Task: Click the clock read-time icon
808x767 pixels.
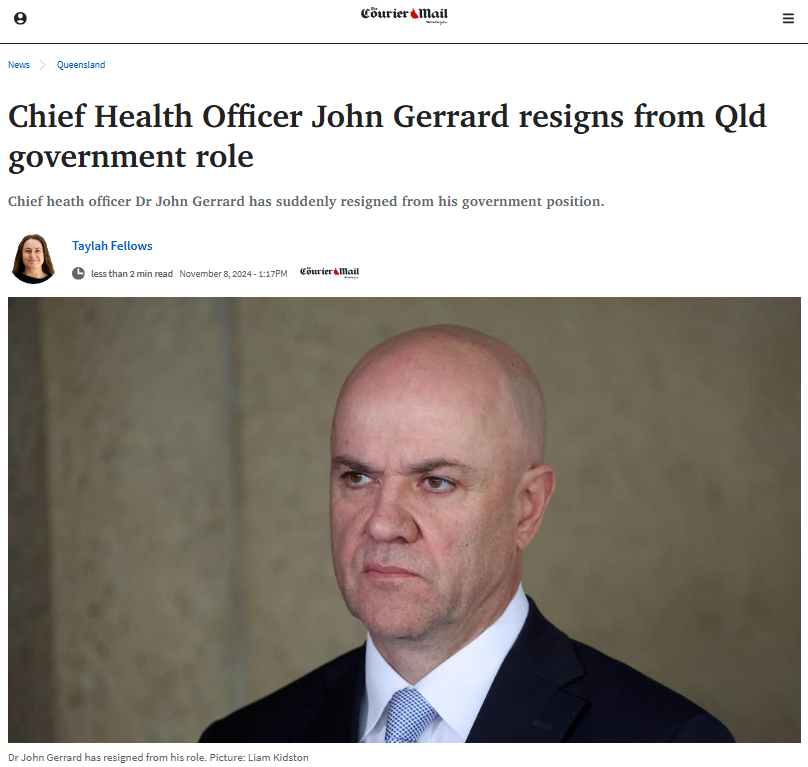Action: tap(78, 273)
